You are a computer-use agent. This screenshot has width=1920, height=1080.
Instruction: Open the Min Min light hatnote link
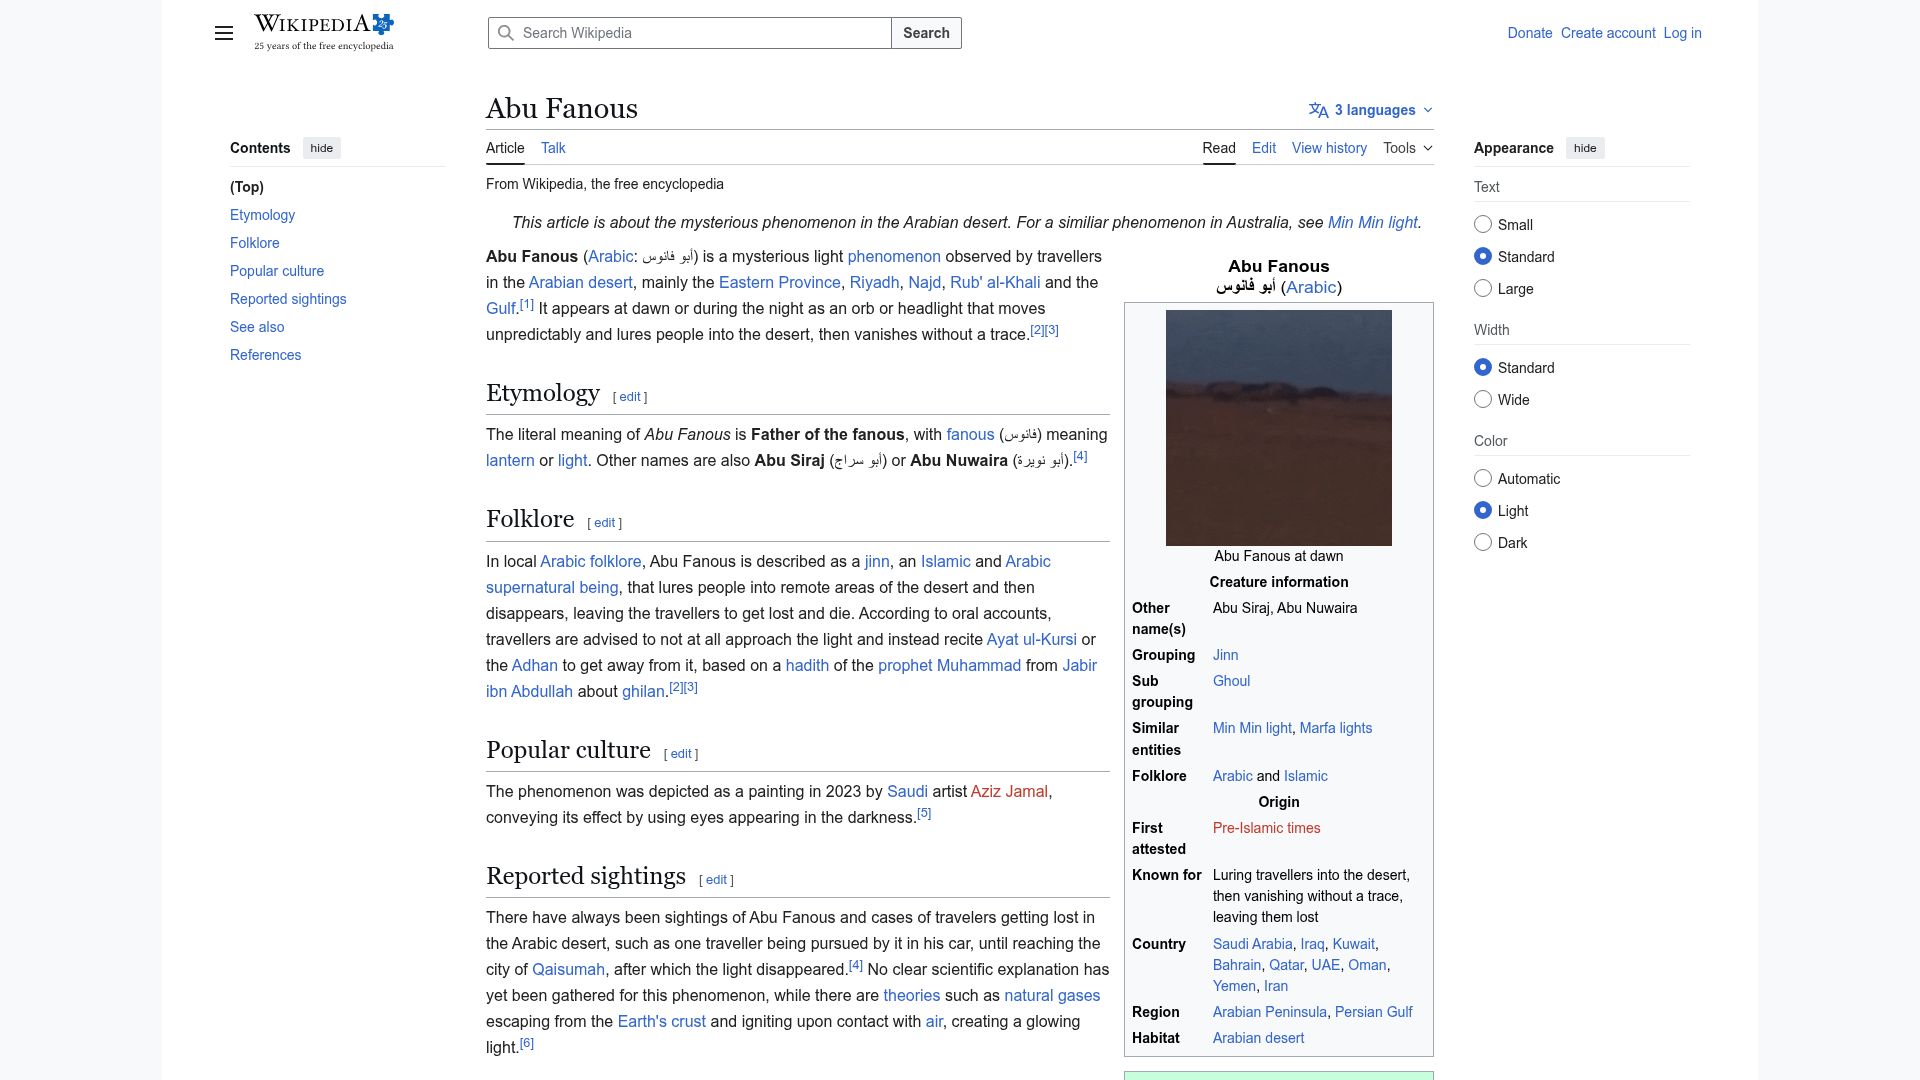[x=1372, y=223]
